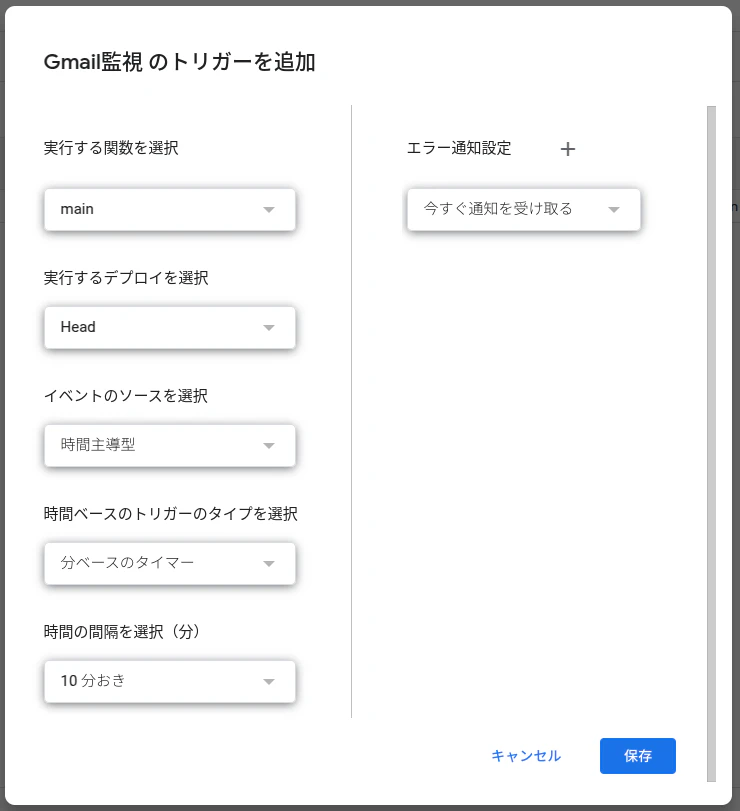Open the 時間主導型 event source dropdown
The height and width of the screenshot is (811, 740).
pyautogui.click(x=170, y=445)
